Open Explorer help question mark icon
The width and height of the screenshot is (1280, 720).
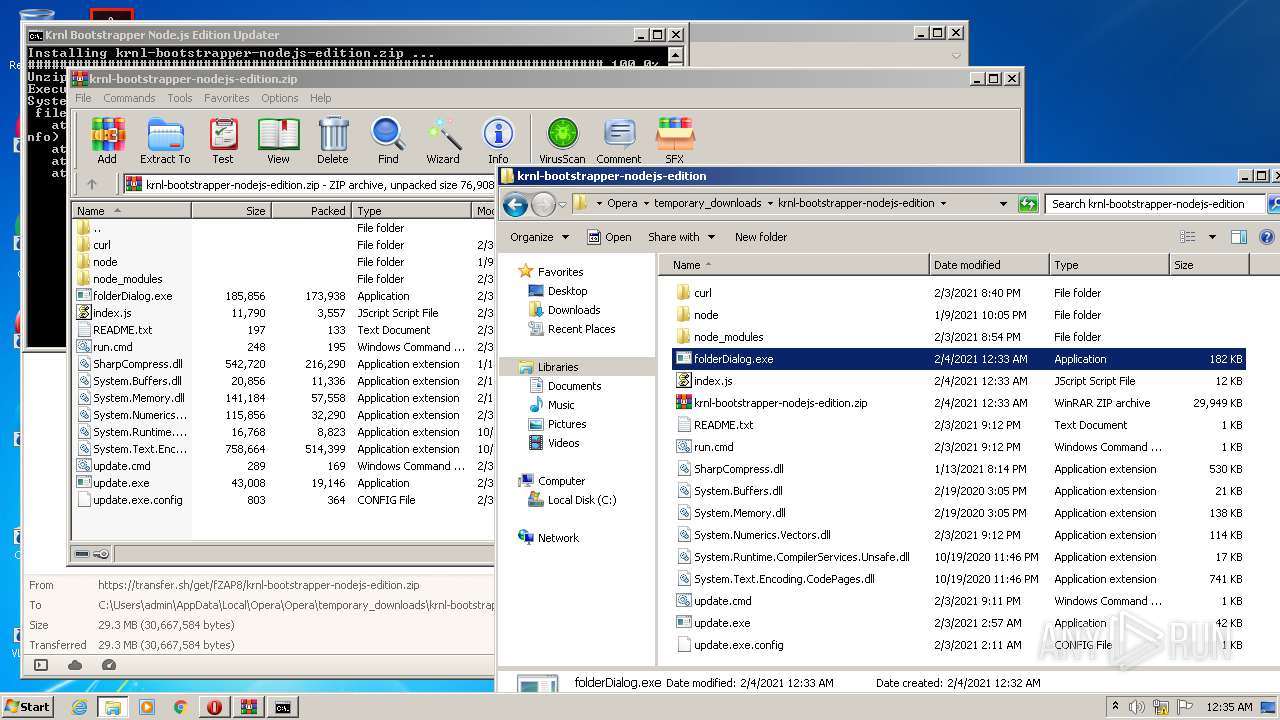1267,237
